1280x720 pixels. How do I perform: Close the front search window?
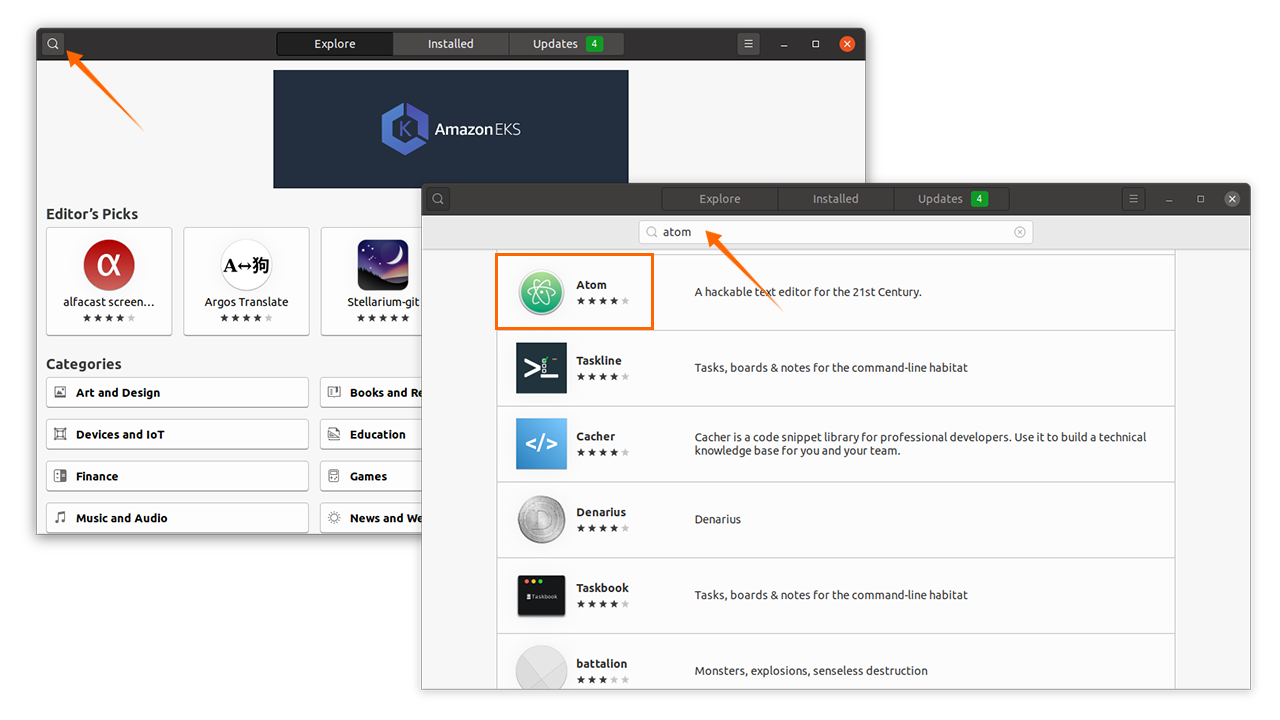click(1232, 199)
